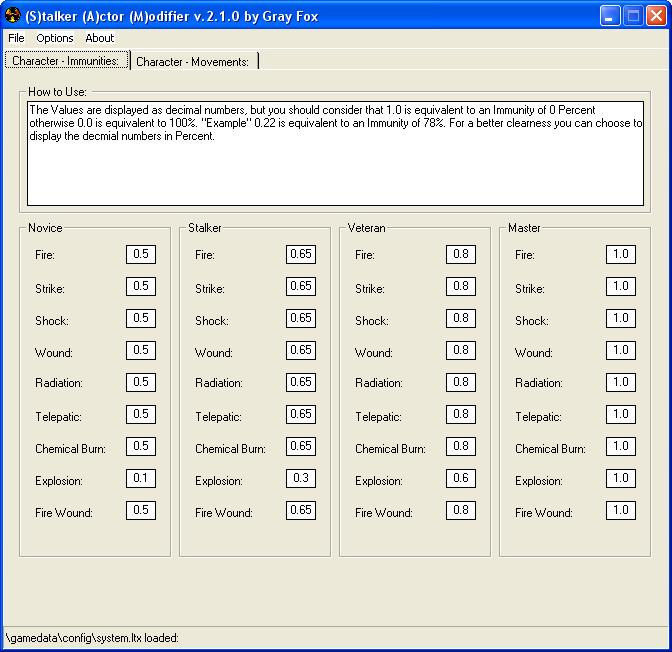
Task: Select the Character - Immunities tab
Action: tap(66, 61)
